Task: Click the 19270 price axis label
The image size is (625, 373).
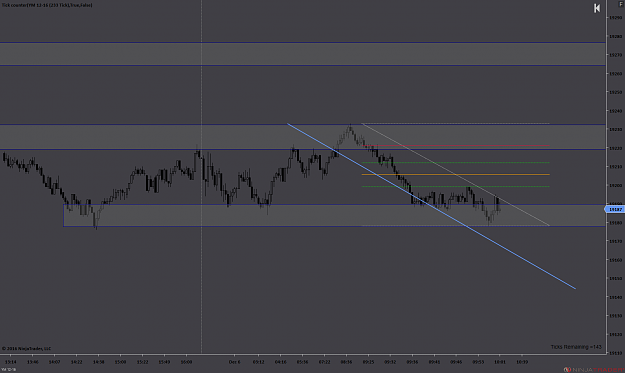Action: 615,55
